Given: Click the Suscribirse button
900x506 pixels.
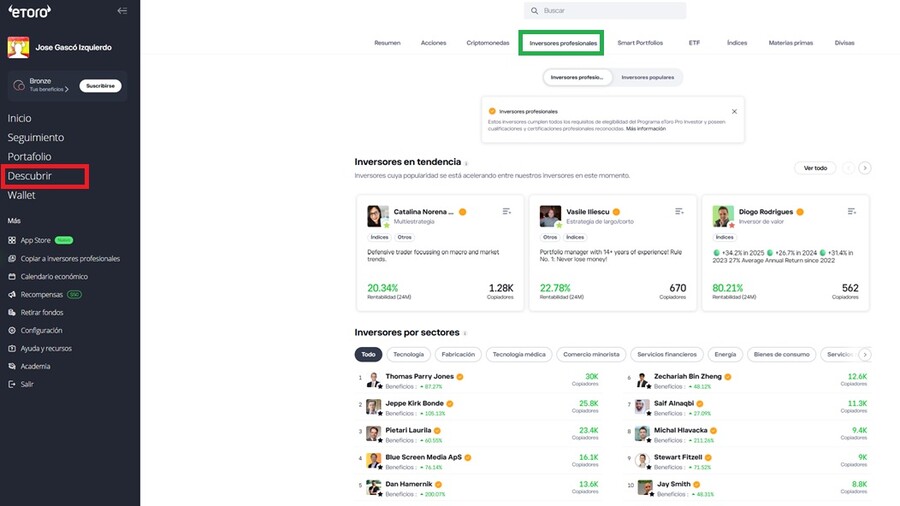Looking at the screenshot, I should (x=100, y=85).
